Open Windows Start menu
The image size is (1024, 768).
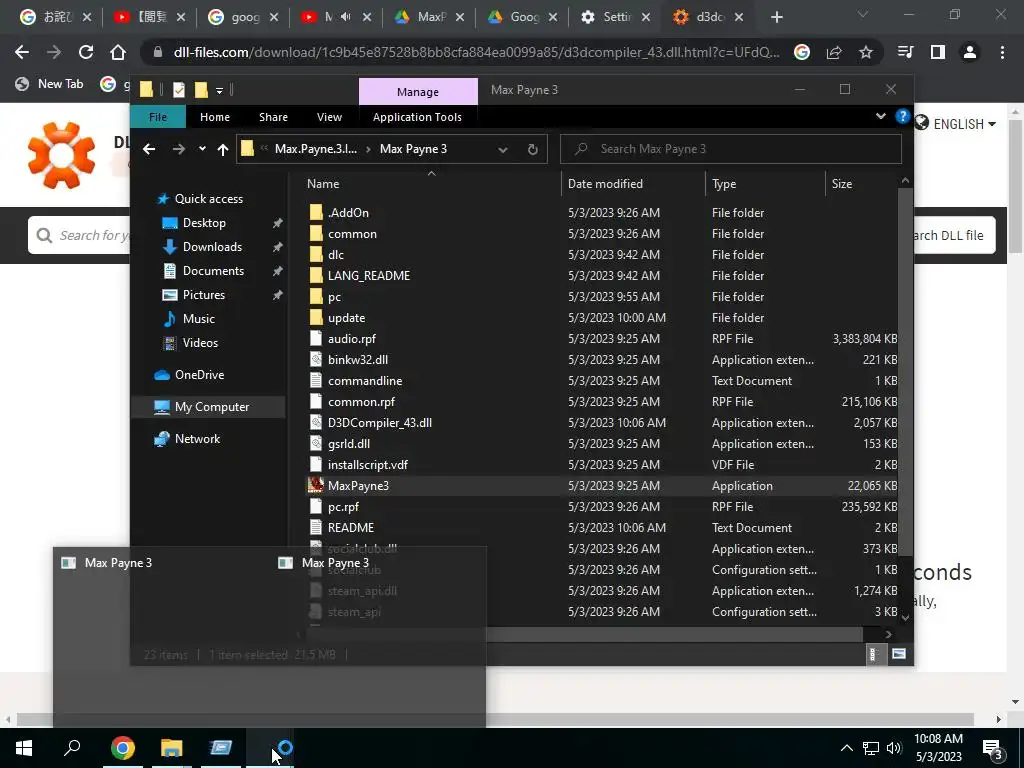point(24,748)
